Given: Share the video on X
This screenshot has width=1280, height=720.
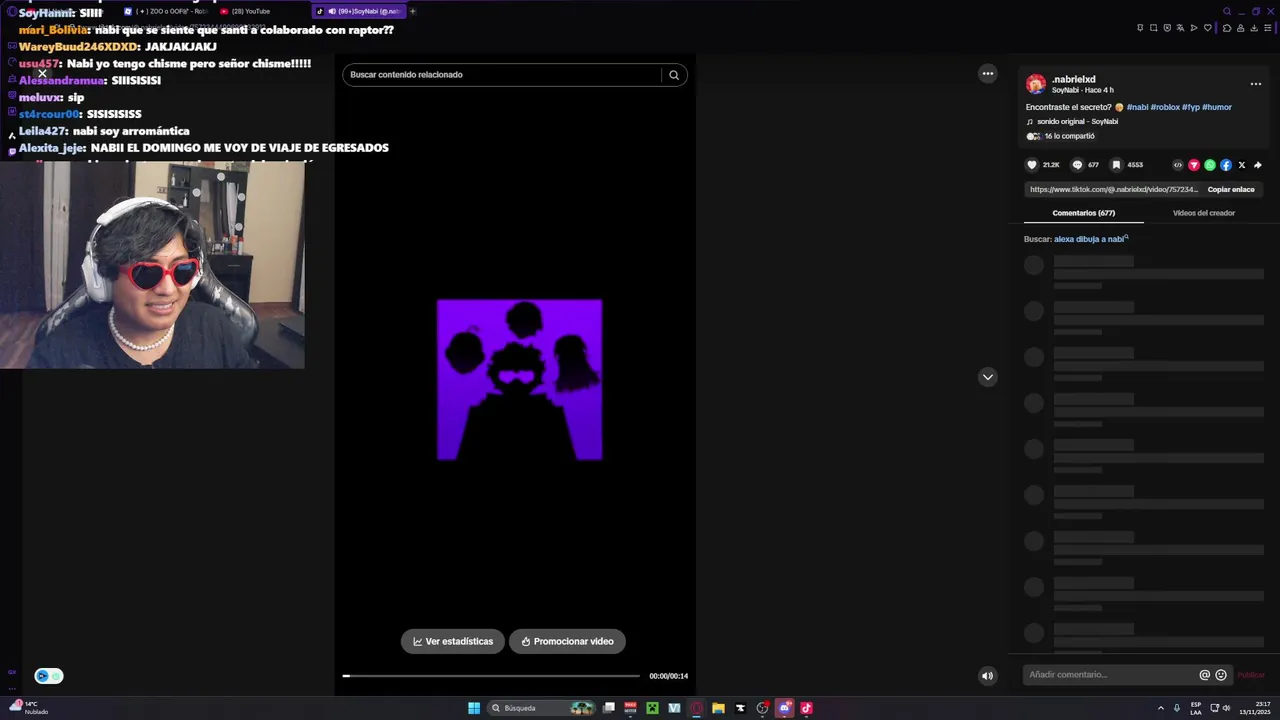Looking at the screenshot, I should coord(1242,165).
